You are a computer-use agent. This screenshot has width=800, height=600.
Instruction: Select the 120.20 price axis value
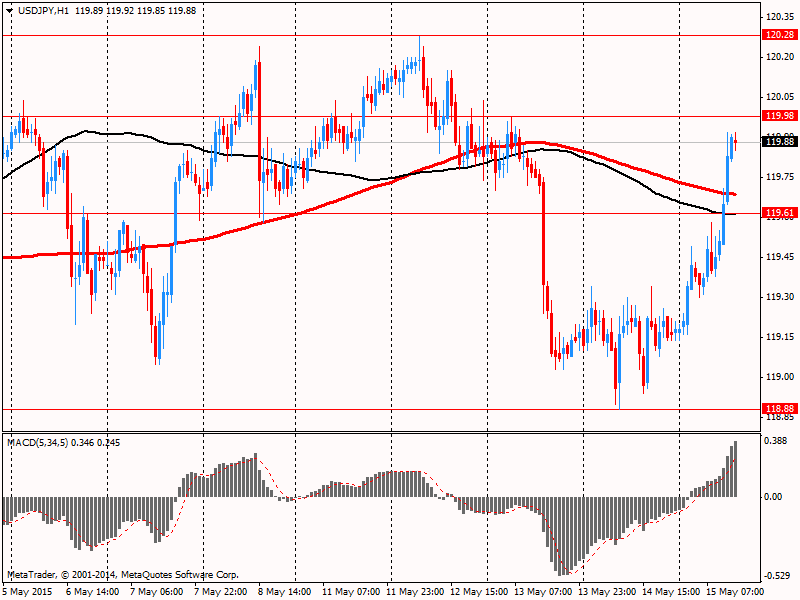click(780, 57)
